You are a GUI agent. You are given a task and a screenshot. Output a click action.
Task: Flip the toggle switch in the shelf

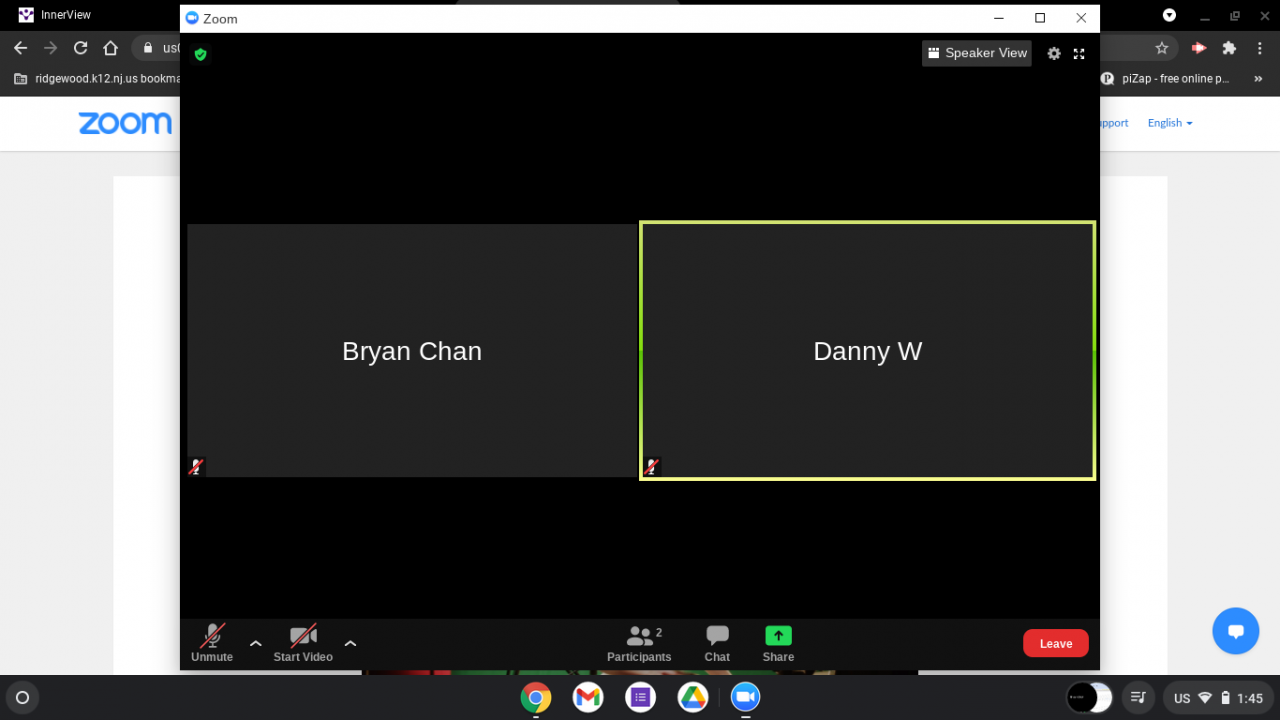[1089, 698]
